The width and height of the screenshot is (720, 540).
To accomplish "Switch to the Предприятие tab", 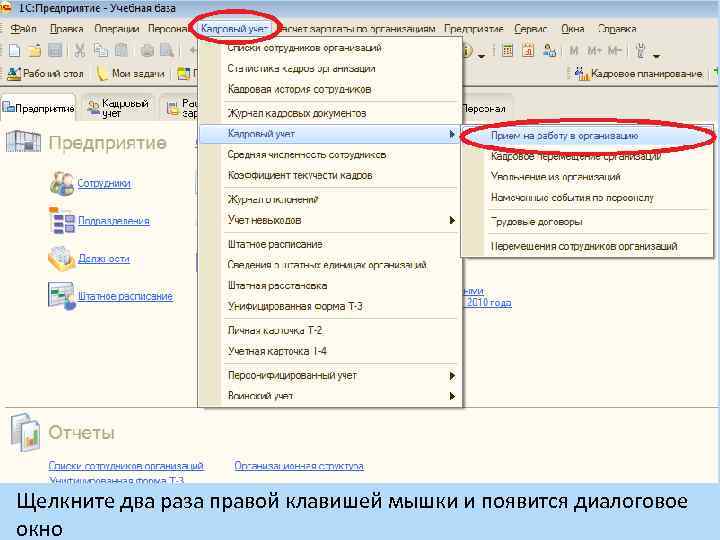I will click(38, 108).
